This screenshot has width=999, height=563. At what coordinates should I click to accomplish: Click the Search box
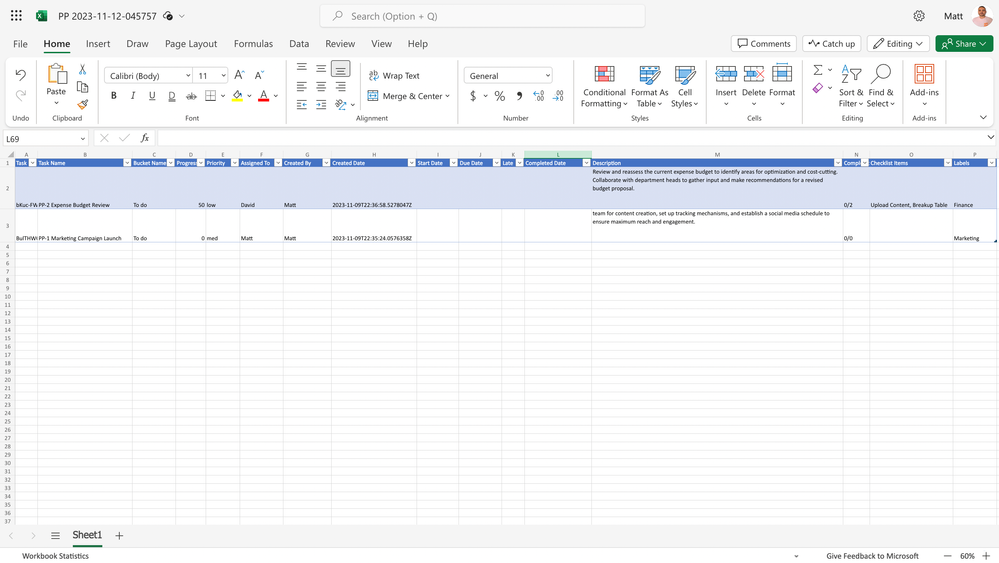click(x=482, y=16)
